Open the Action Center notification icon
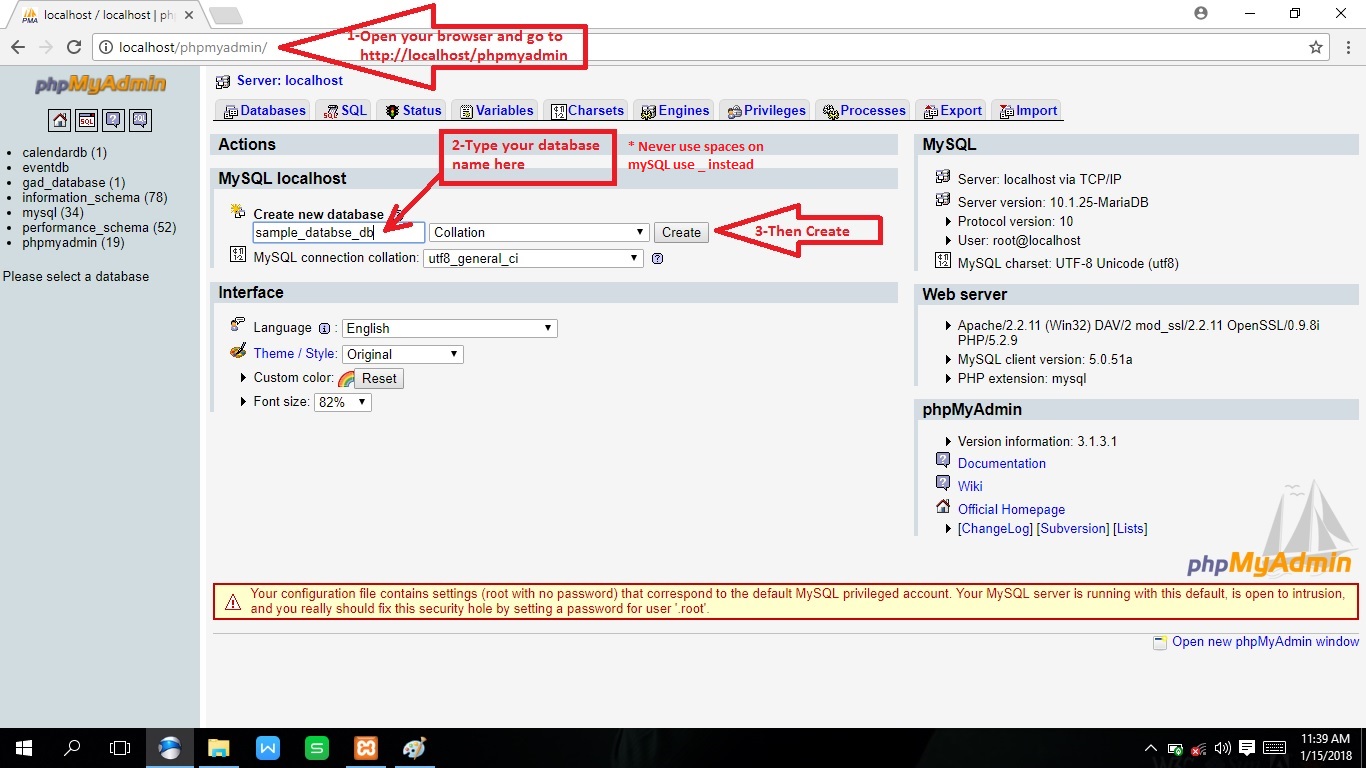 [1247, 748]
